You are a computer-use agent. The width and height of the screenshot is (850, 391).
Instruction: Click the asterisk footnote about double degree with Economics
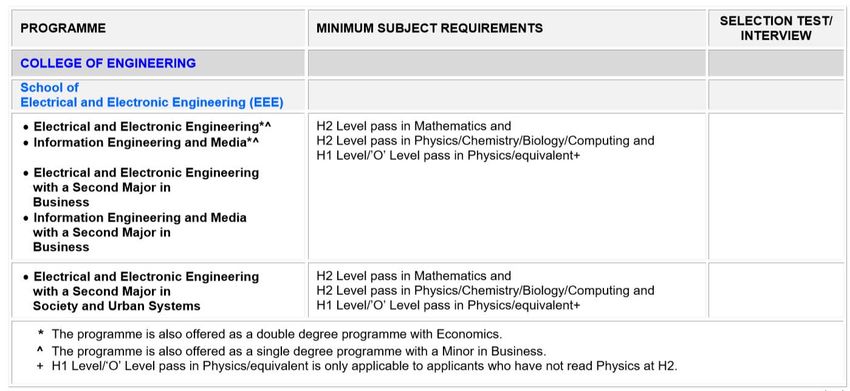[270, 334]
